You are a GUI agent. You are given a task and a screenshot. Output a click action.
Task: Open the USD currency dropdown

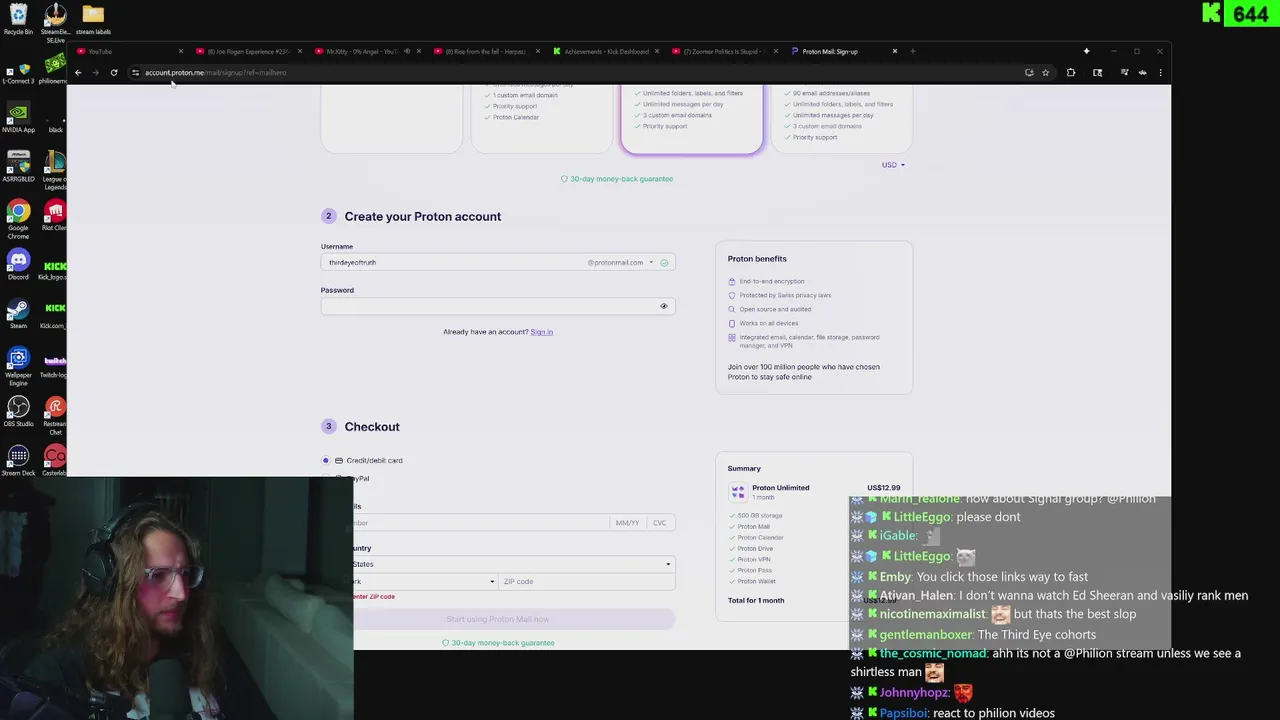893,165
